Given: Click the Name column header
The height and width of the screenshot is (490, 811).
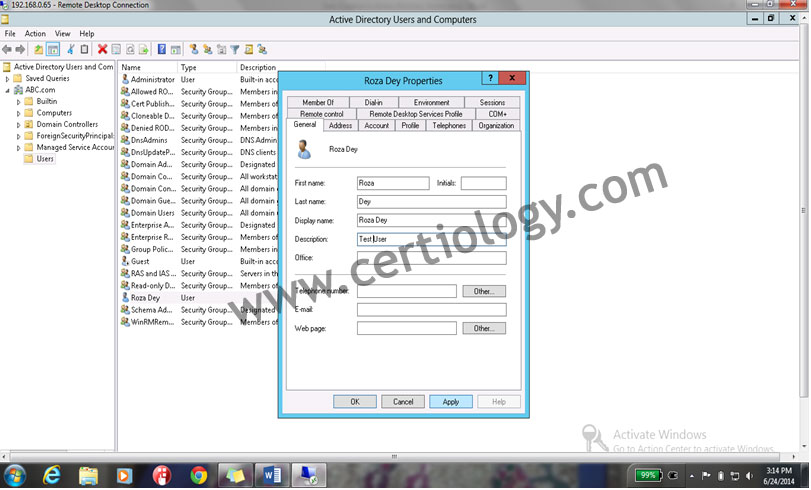Looking at the screenshot, I should 148,67.
